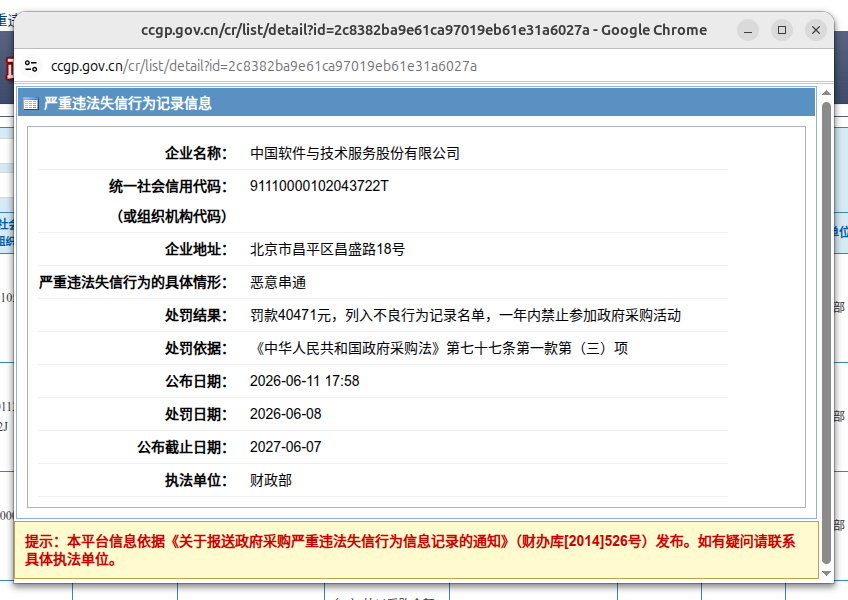Click address 北京市昌平区昌盛路18号
848x600 pixels.
(x=327, y=249)
